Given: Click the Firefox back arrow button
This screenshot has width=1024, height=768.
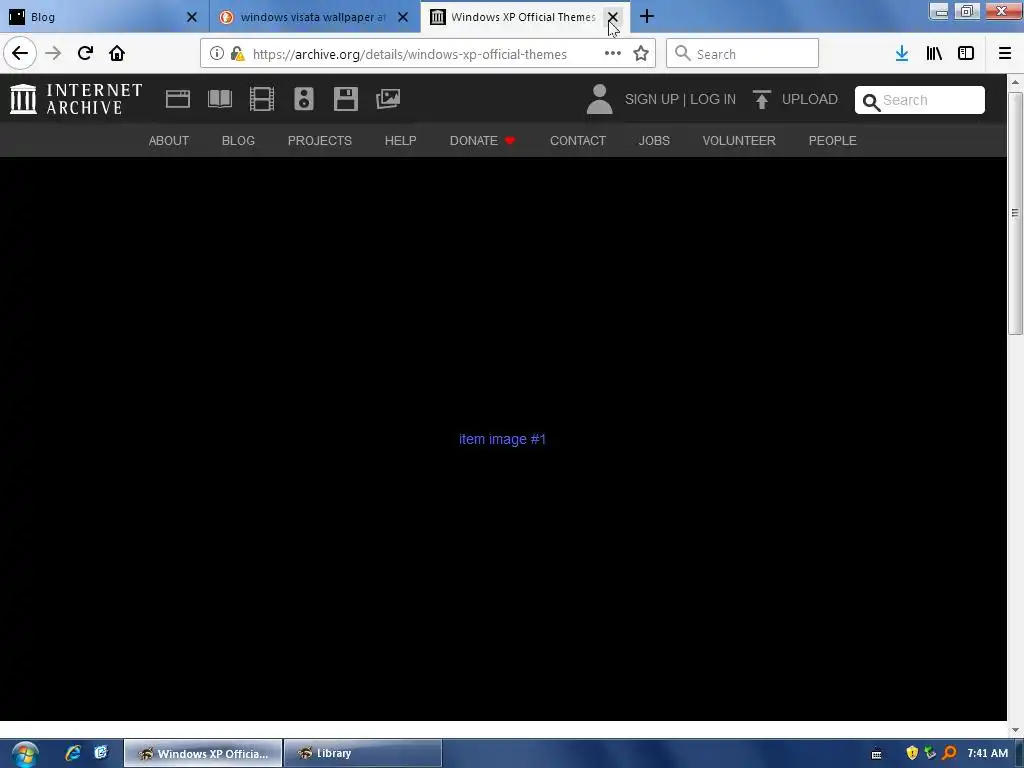Looking at the screenshot, I should coord(20,53).
